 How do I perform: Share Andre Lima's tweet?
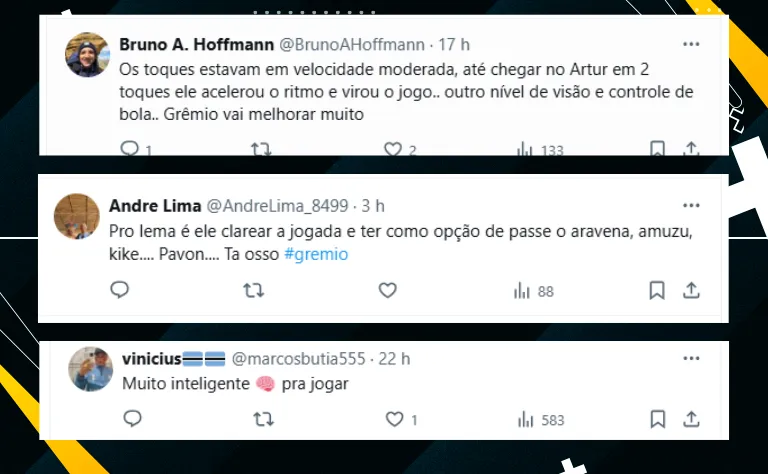691,291
